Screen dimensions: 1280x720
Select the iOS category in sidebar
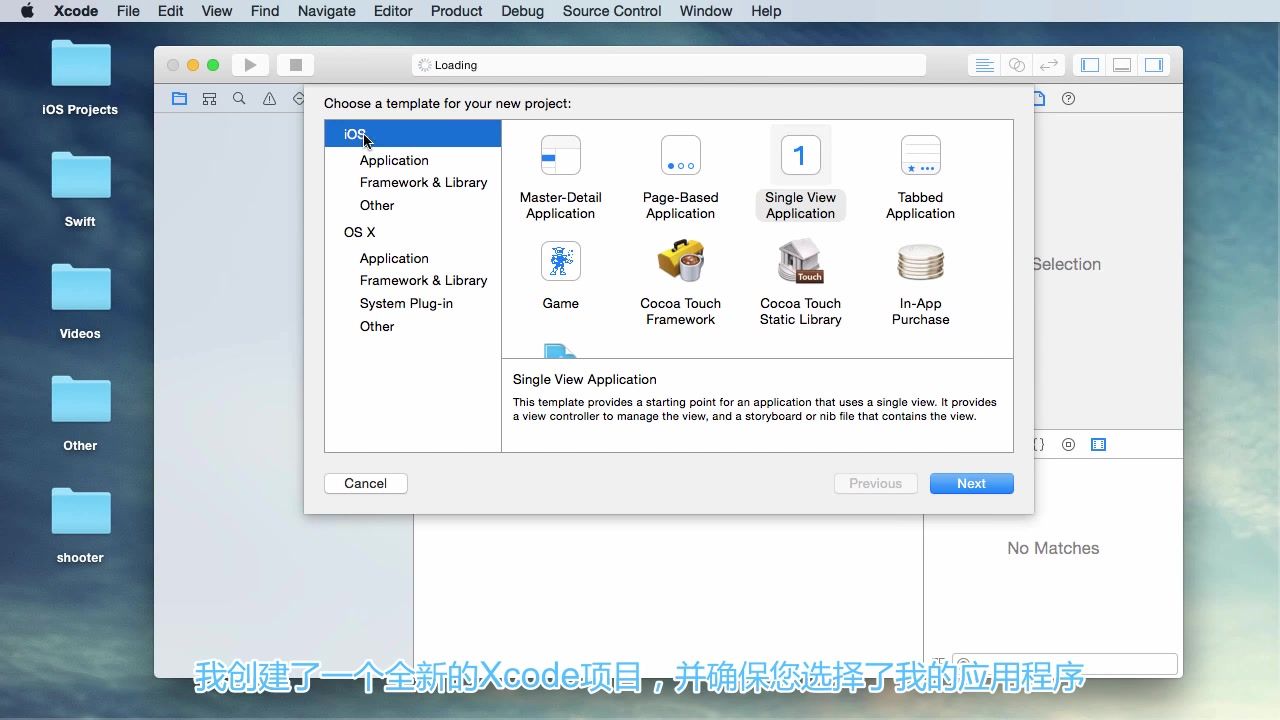pos(413,134)
